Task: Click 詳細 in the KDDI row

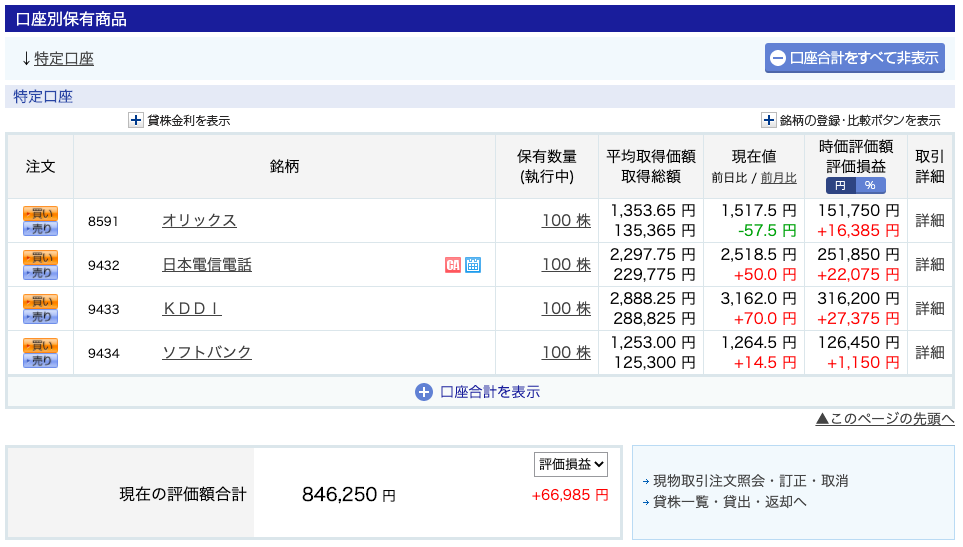Action: (930, 309)
